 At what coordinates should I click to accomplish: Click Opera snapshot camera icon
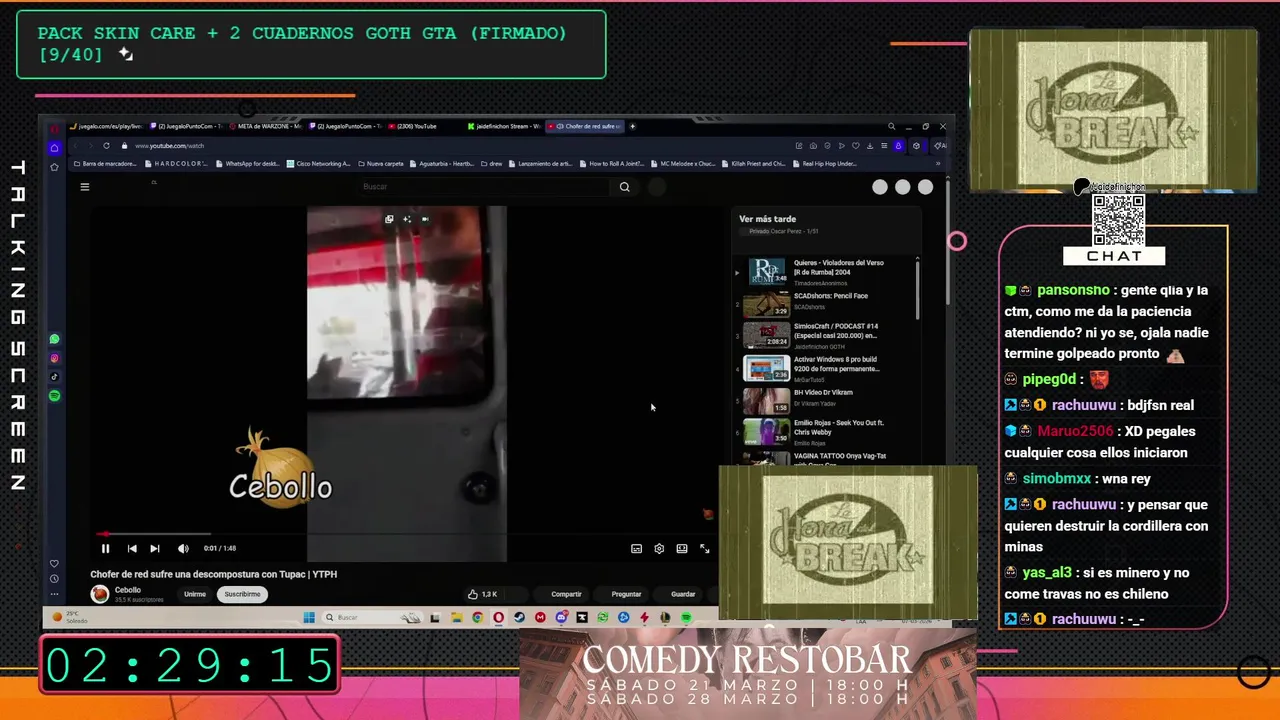[x=813, y=146]
